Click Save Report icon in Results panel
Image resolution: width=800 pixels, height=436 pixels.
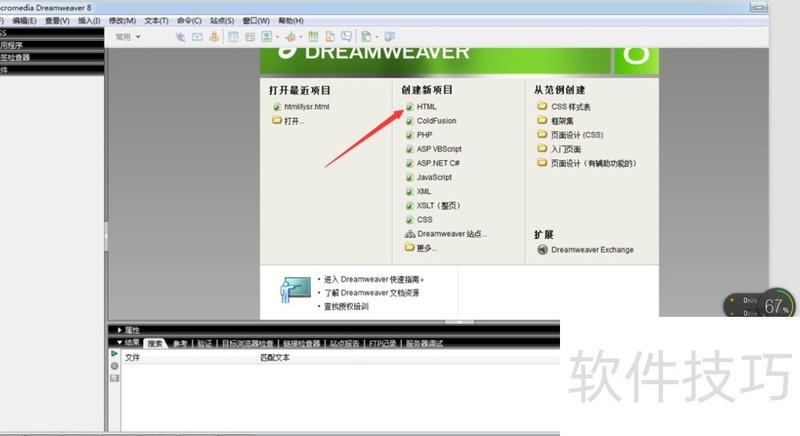114,378
